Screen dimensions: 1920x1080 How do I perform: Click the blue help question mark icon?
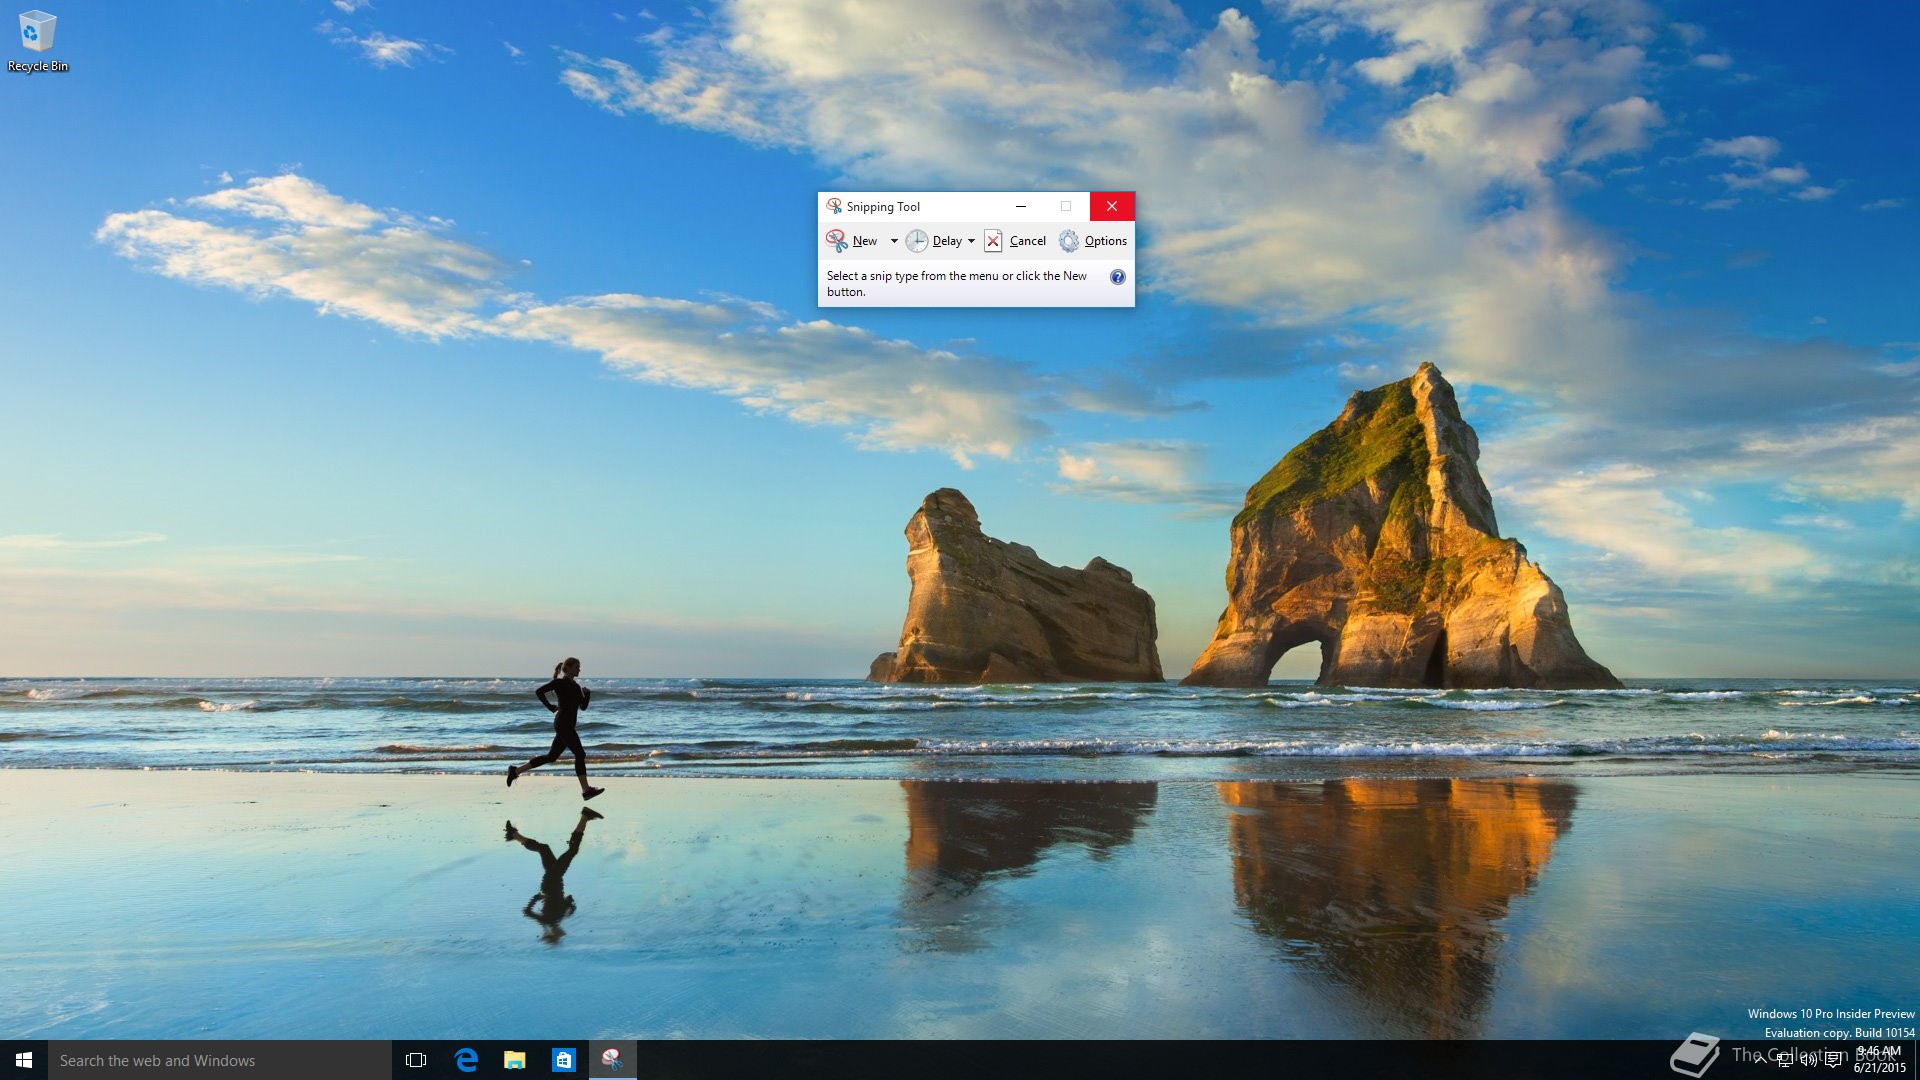(x=1118, y=277)
